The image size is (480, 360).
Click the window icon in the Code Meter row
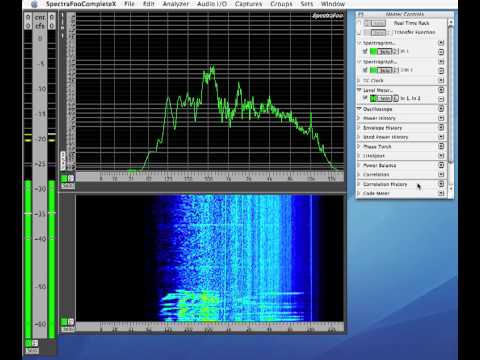pos(441,193)
